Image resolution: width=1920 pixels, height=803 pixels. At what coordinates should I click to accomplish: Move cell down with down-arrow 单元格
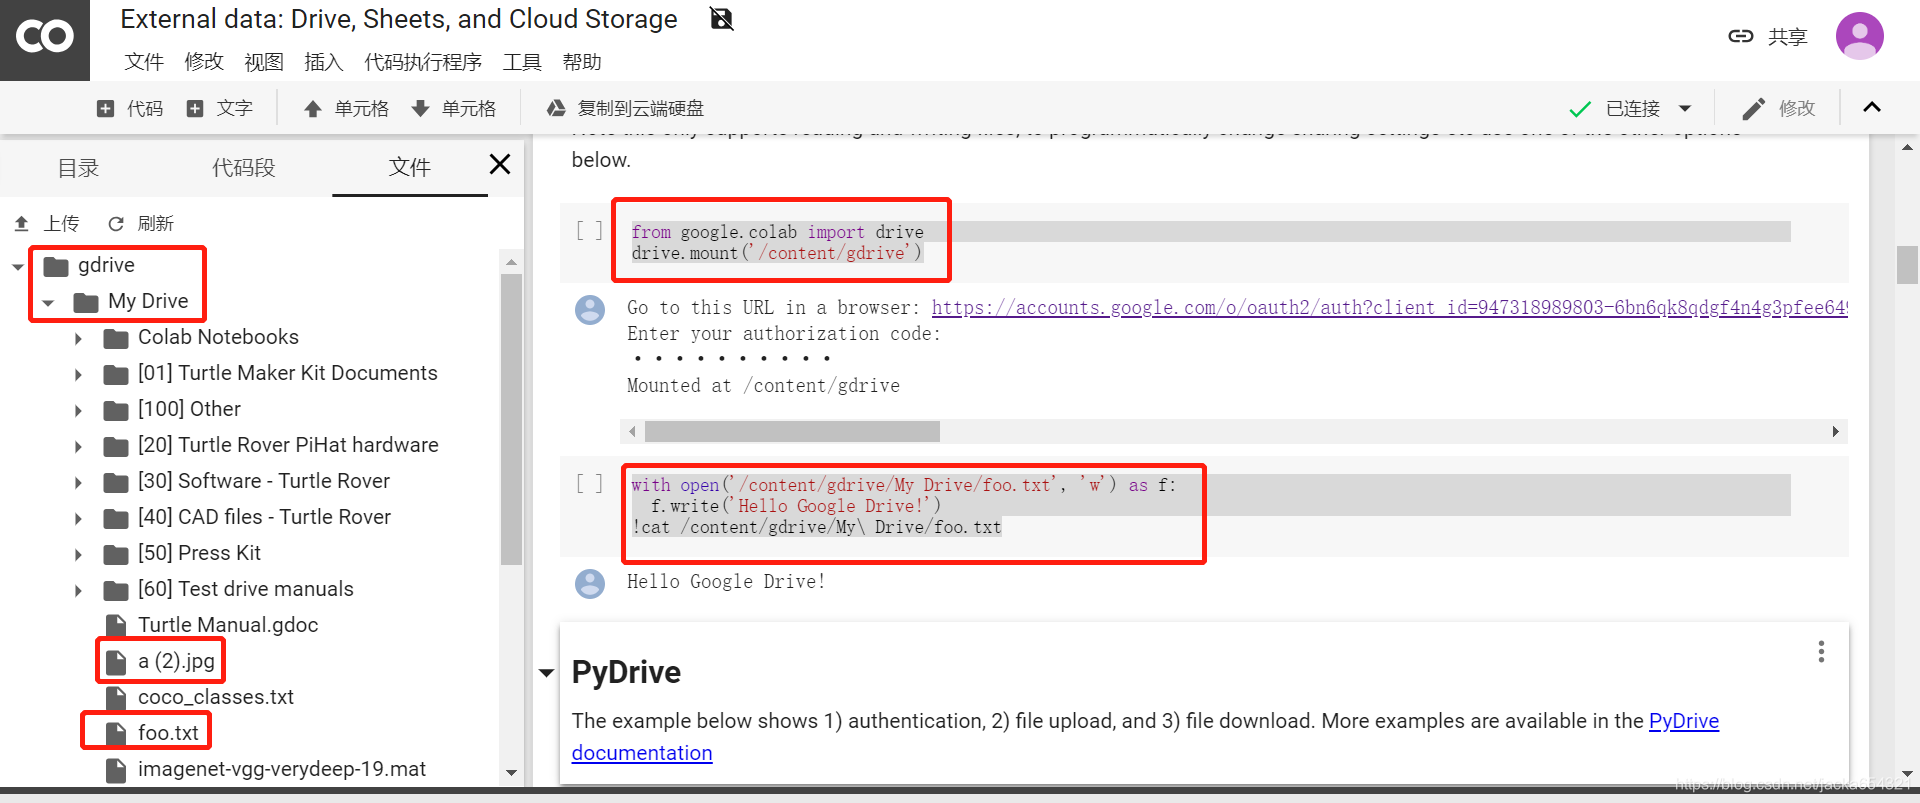(453, 108)
